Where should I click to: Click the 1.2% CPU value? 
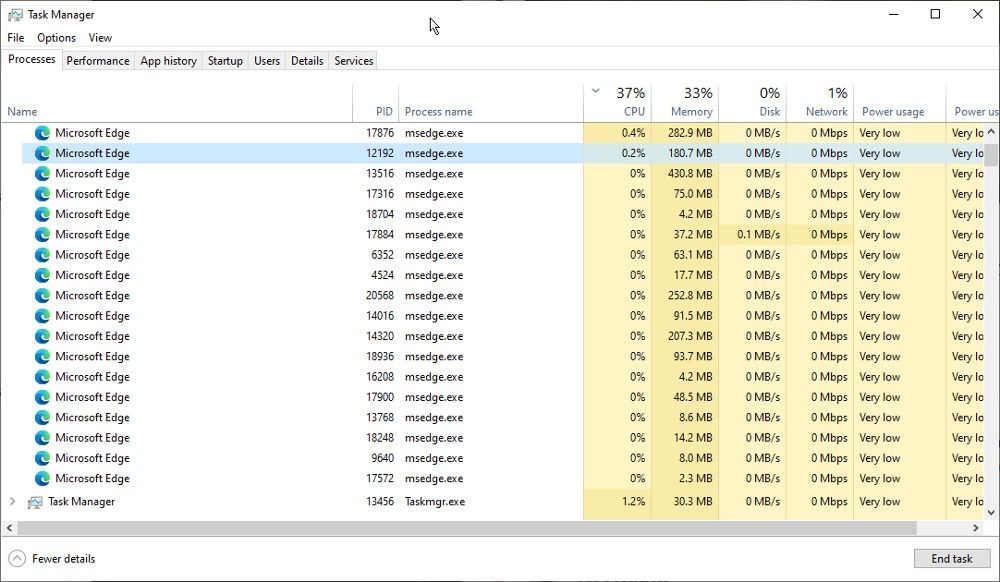point(633,502)
